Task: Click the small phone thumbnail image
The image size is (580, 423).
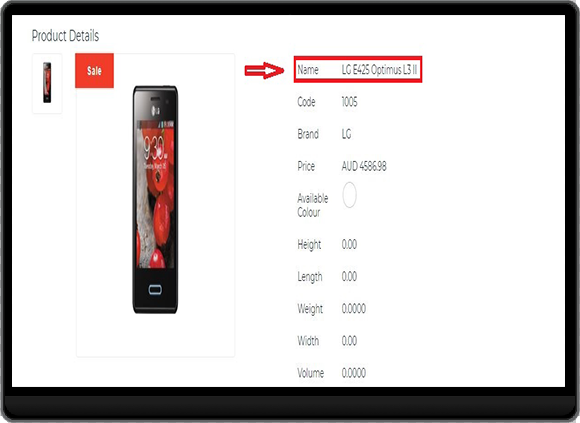Action: point(47,82)
